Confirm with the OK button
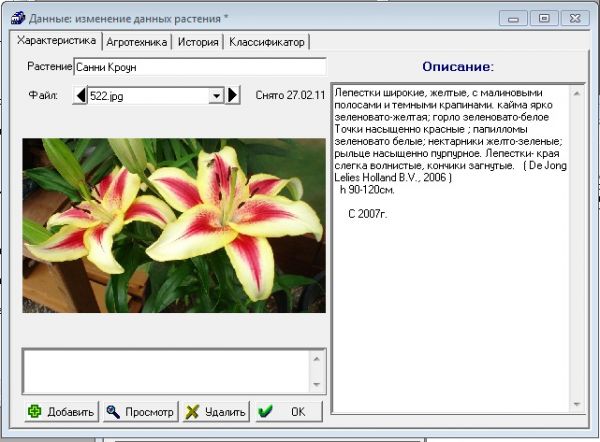Viewport: 600px width, 442px height. click(x=289, y=412)
